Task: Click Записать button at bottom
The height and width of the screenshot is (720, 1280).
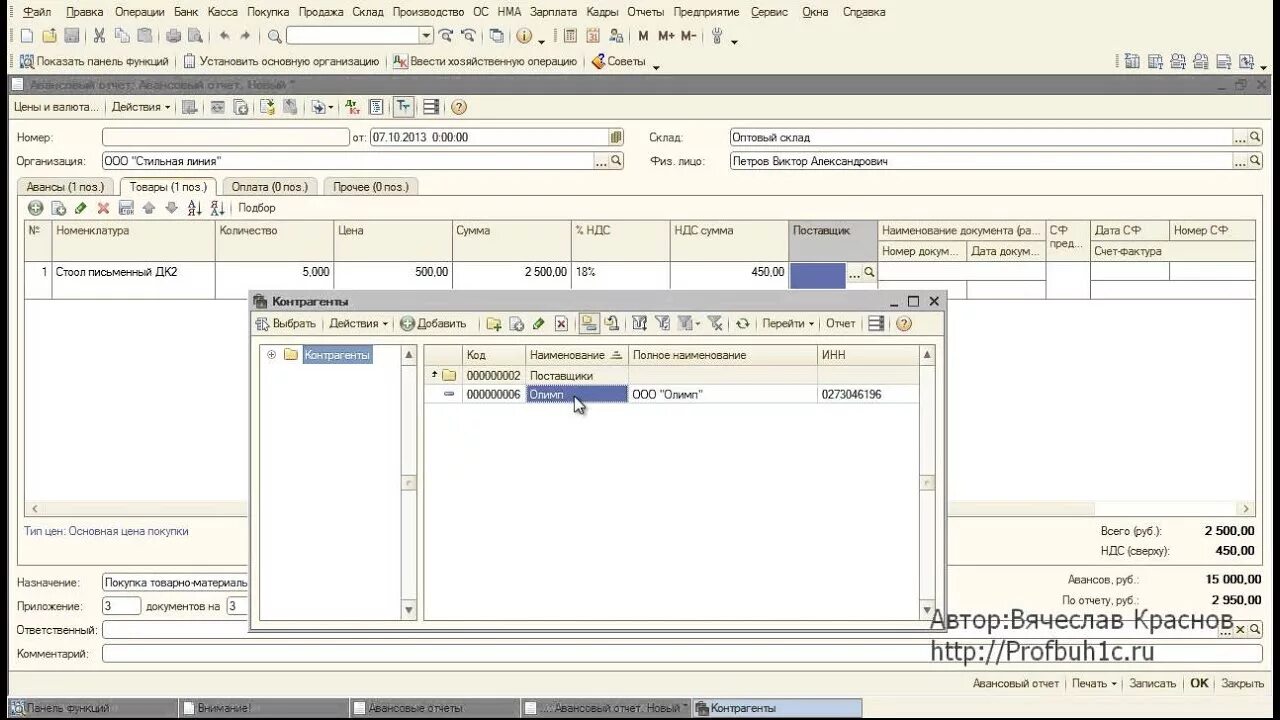Action: 1152,684
